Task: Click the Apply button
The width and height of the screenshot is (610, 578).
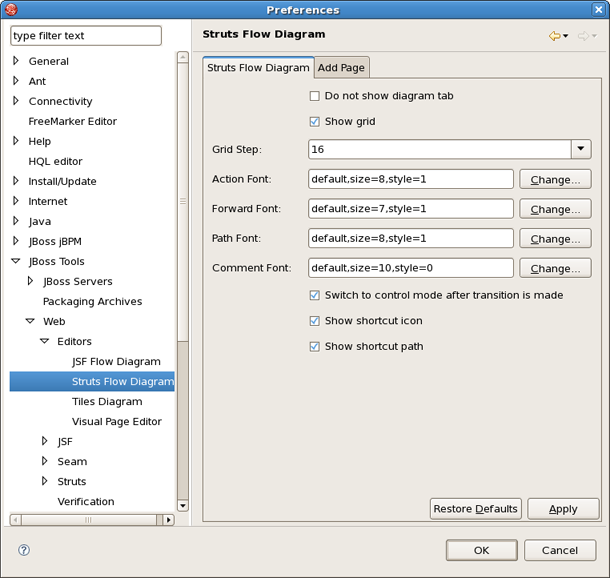Action: (563, 508)
